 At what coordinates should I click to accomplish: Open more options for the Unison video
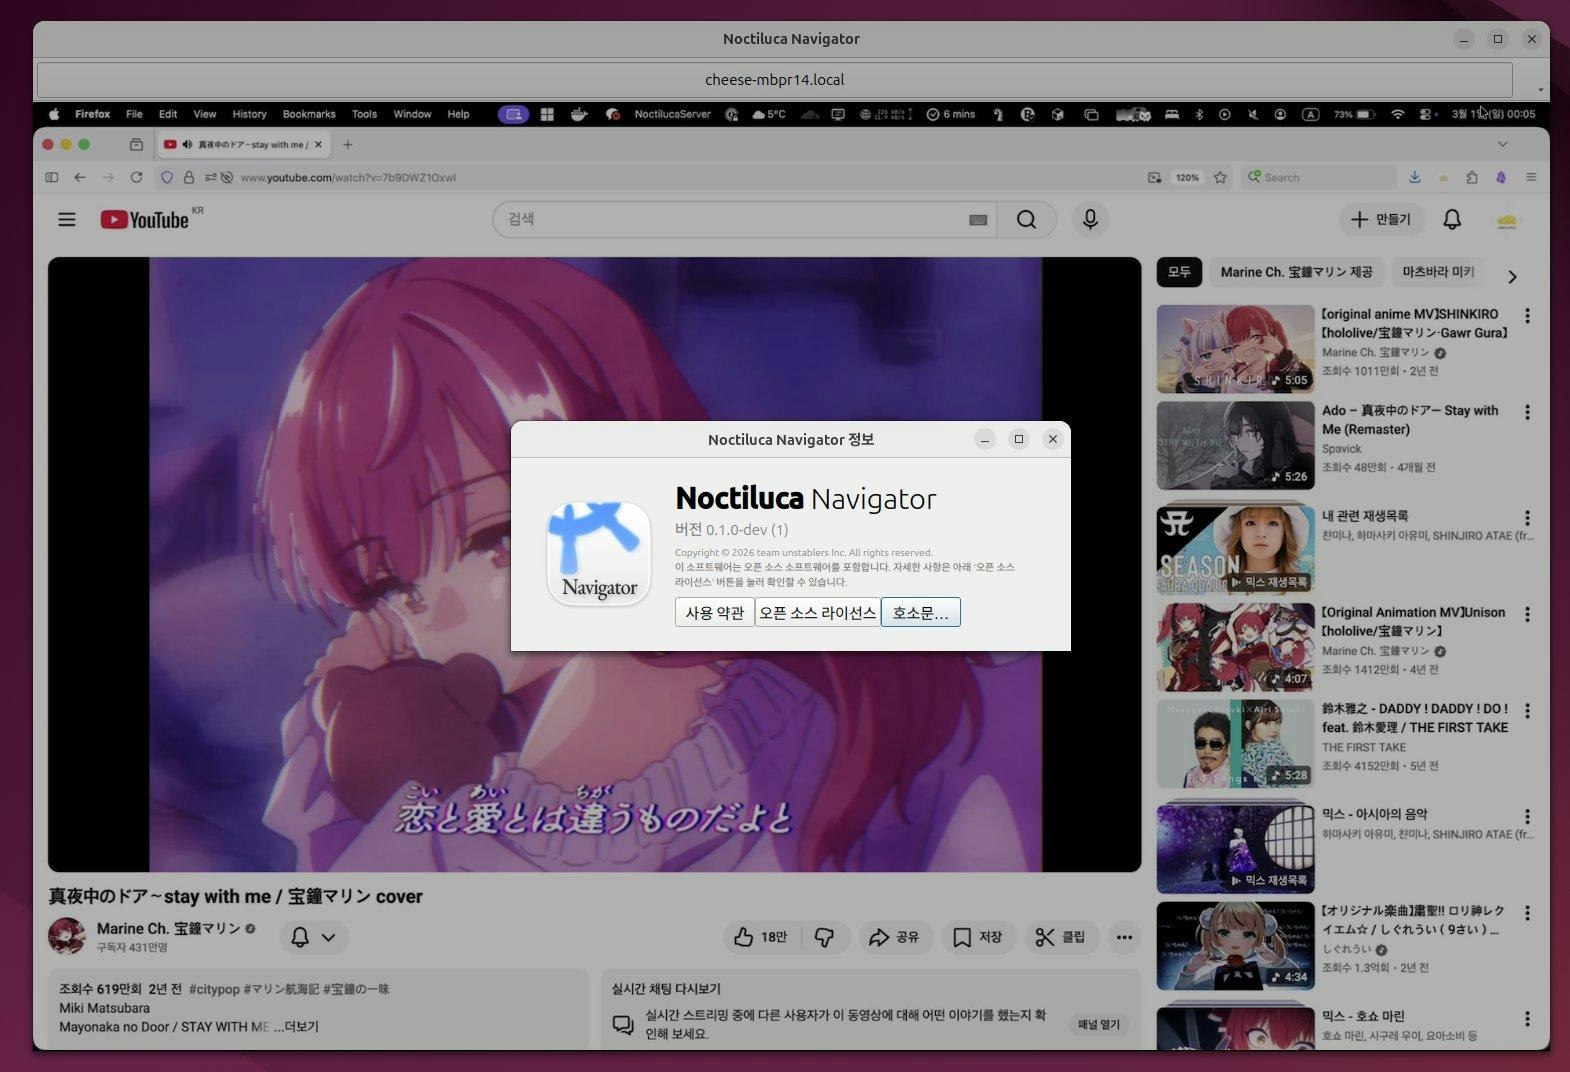tap(1527, 614)
